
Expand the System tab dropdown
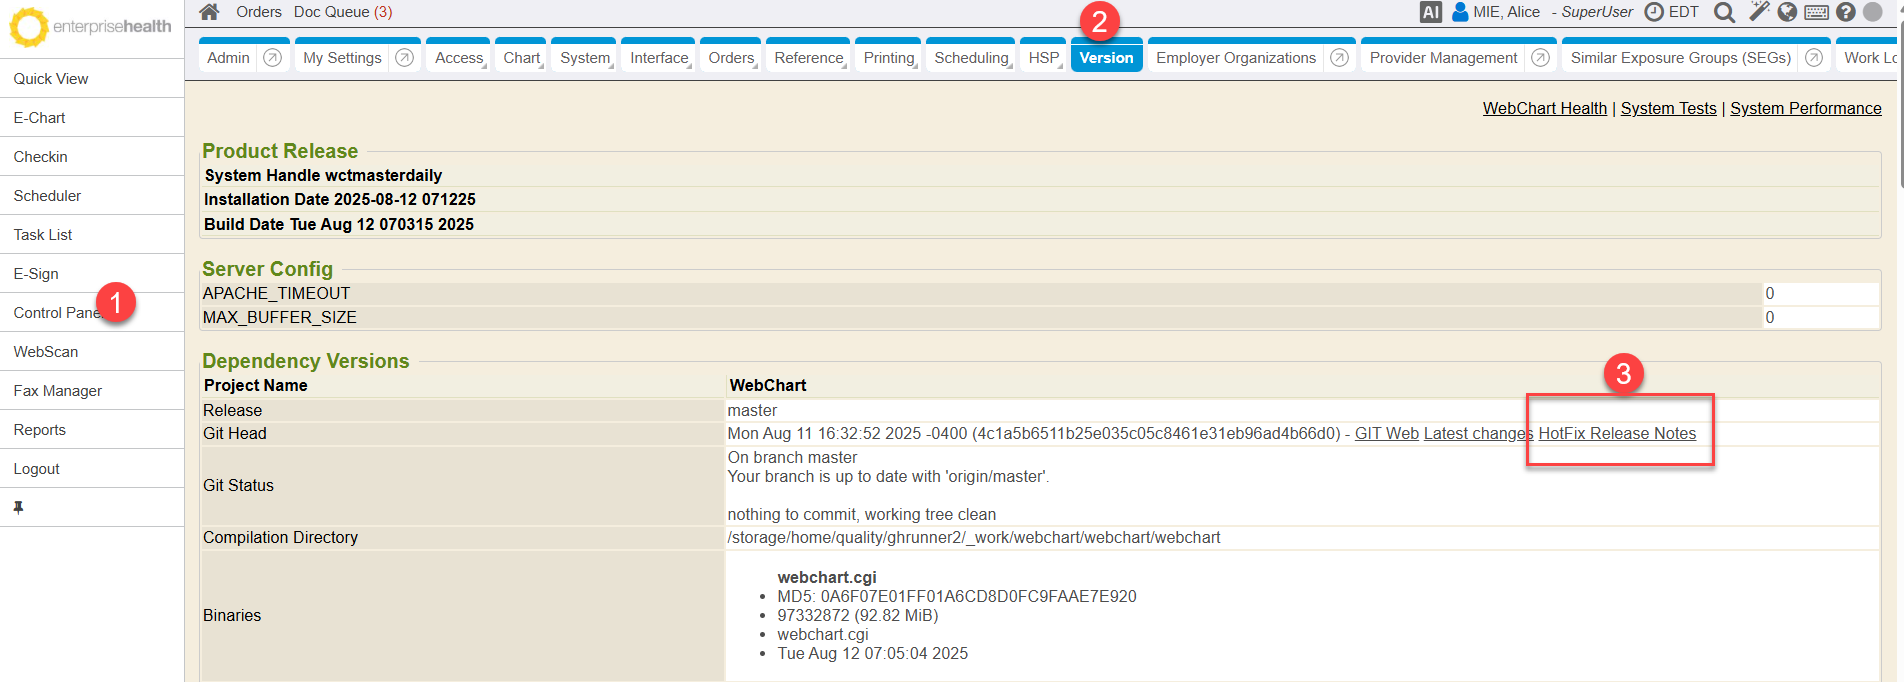click(x=585, y=58)
